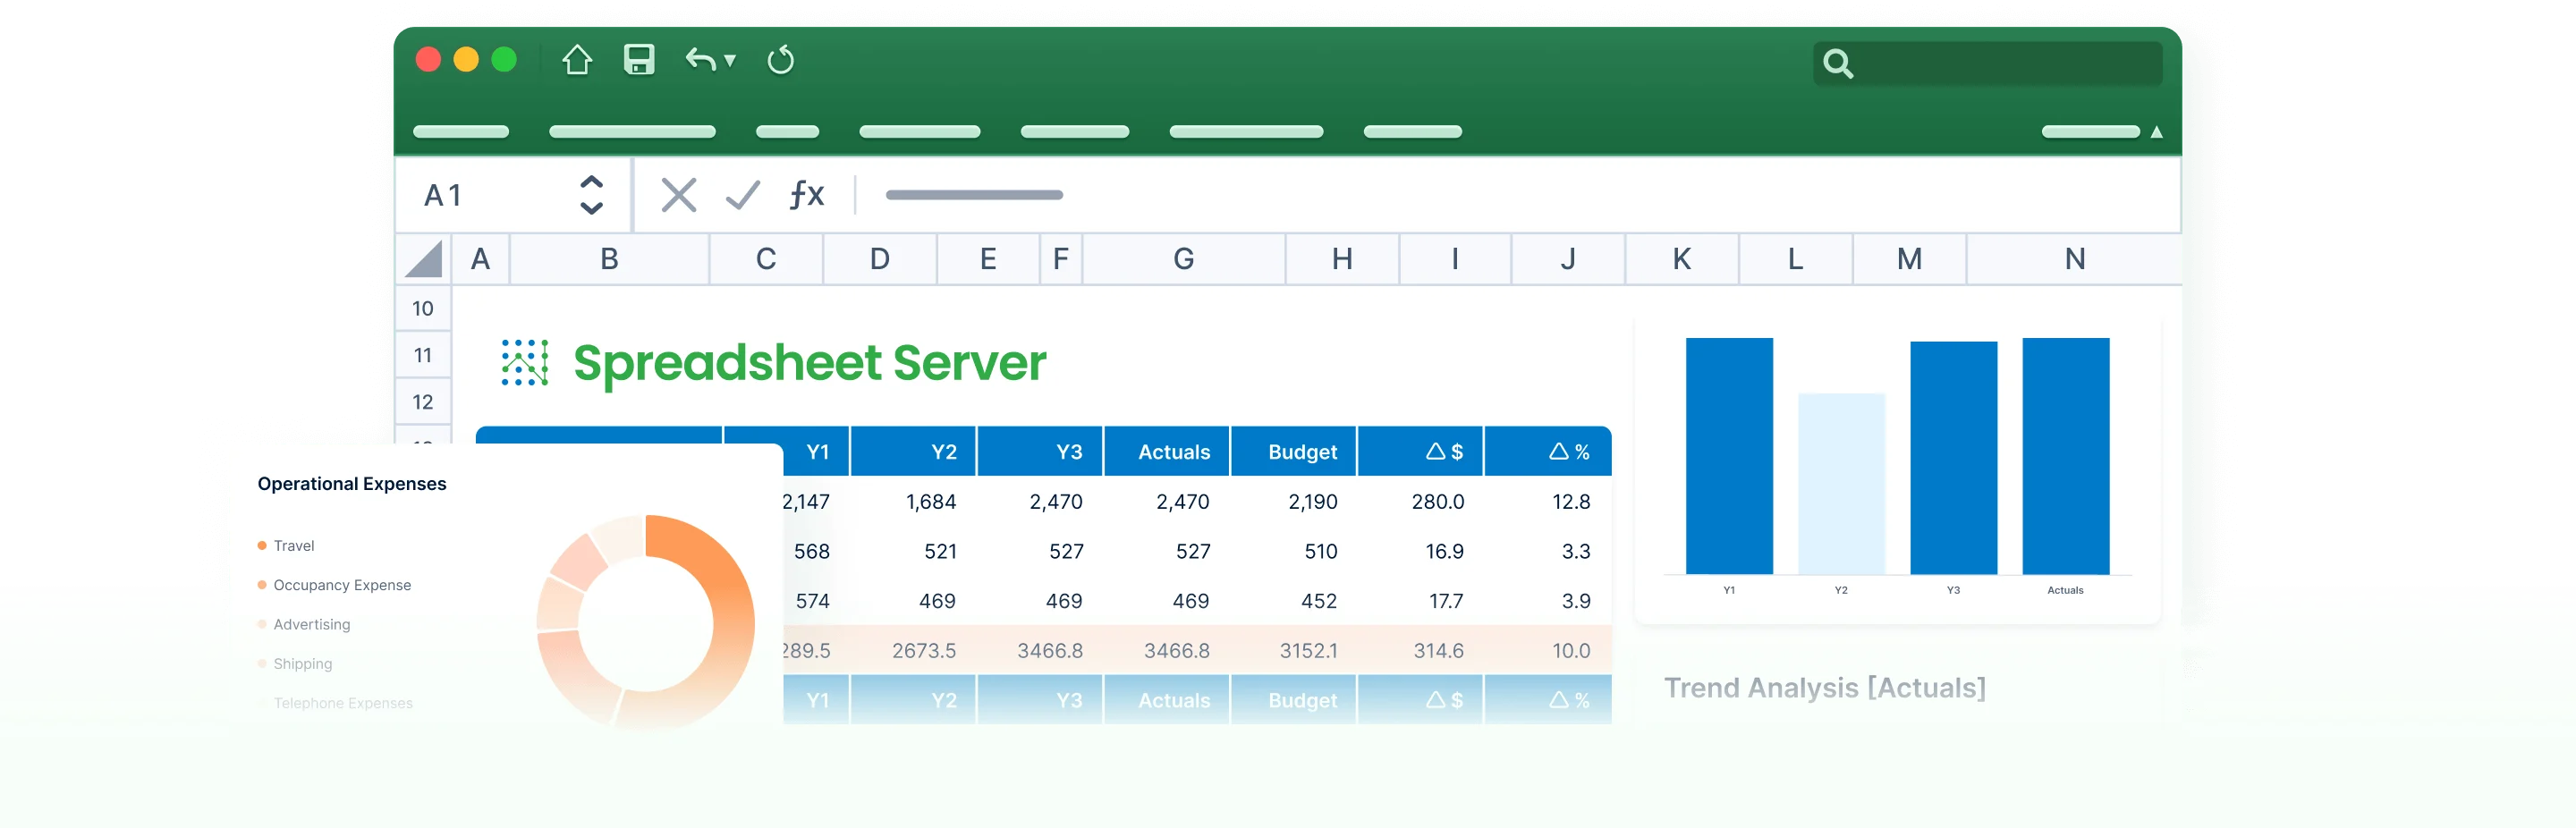Click the fx insert function icon
The image size is (2576, 828).
[806, 194]
